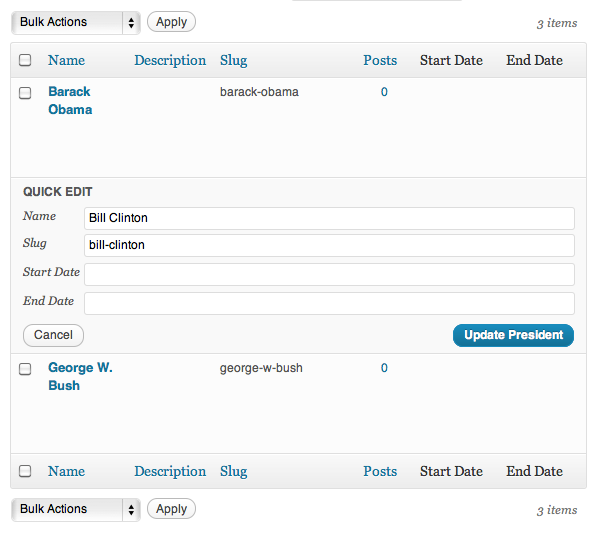
Task: Click the top Apply button
Action: 171,22
